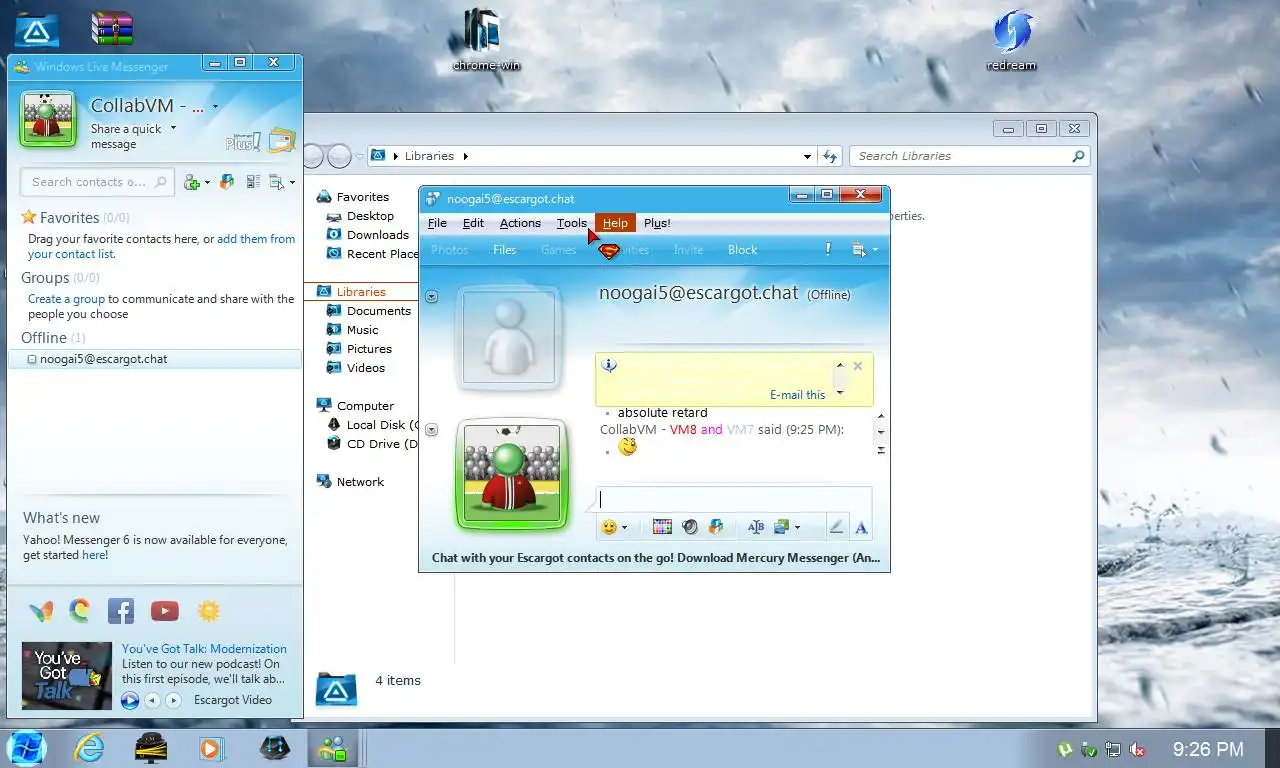
Task: Click Block in the chat toolbar
Action: (743, 250)
